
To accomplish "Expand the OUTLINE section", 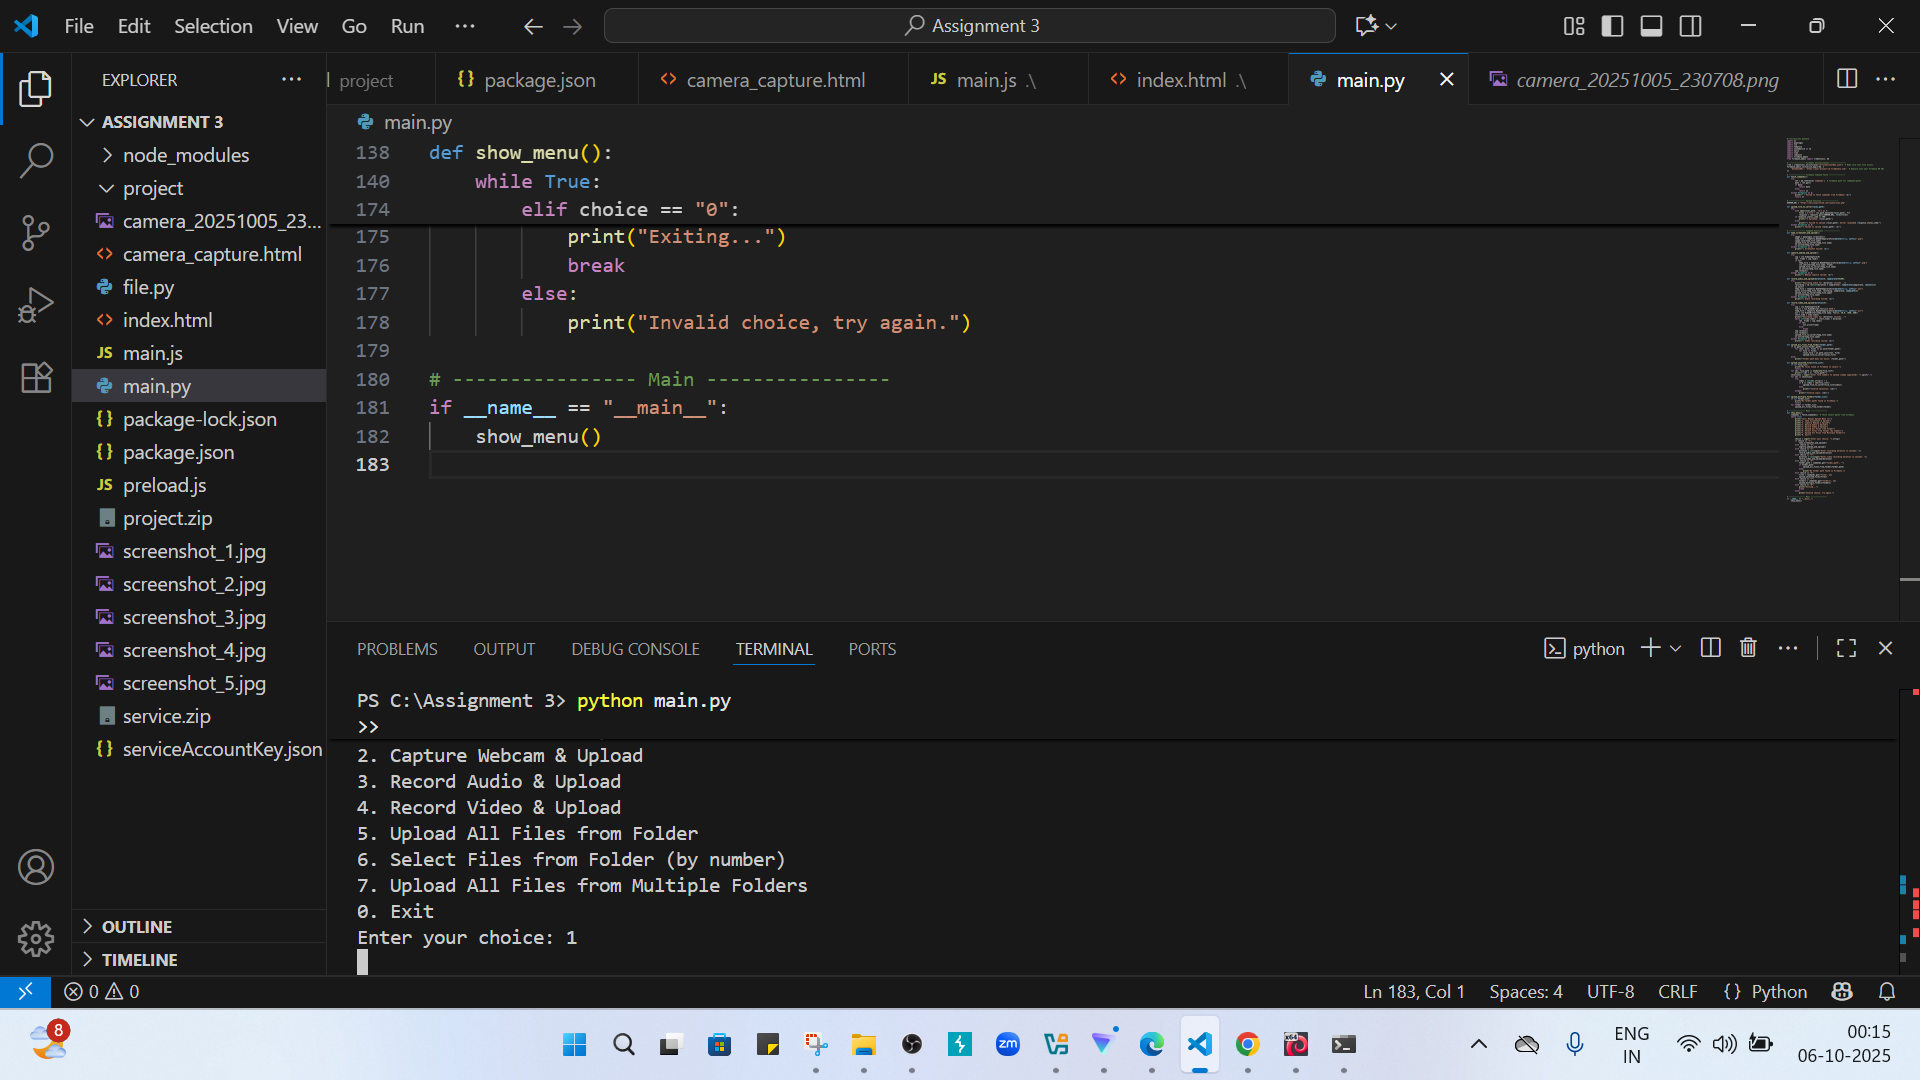I will tap(137, 927).
